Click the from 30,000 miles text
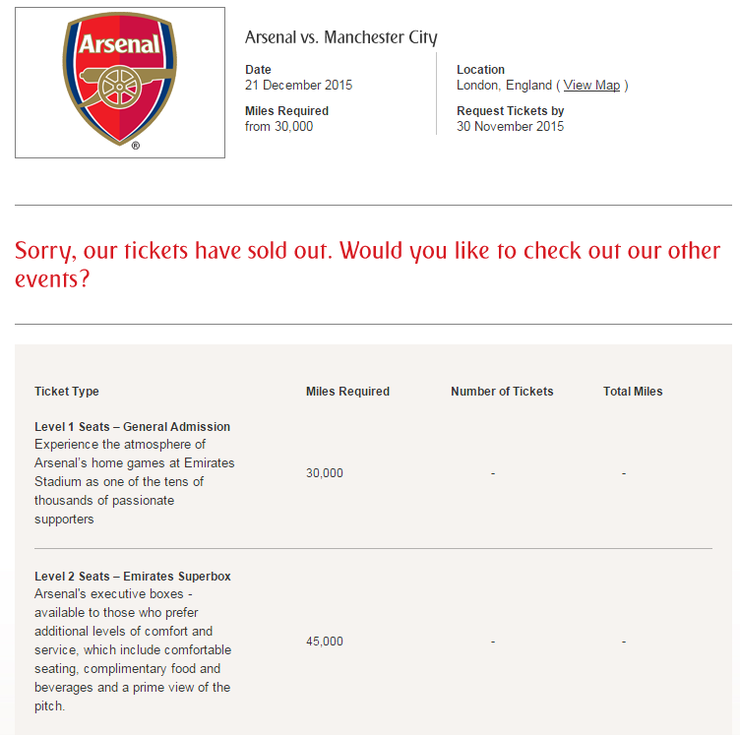Image resolution: width=740 pixels, height=735 pixels. pyautogui.click(x=279, y=127)
